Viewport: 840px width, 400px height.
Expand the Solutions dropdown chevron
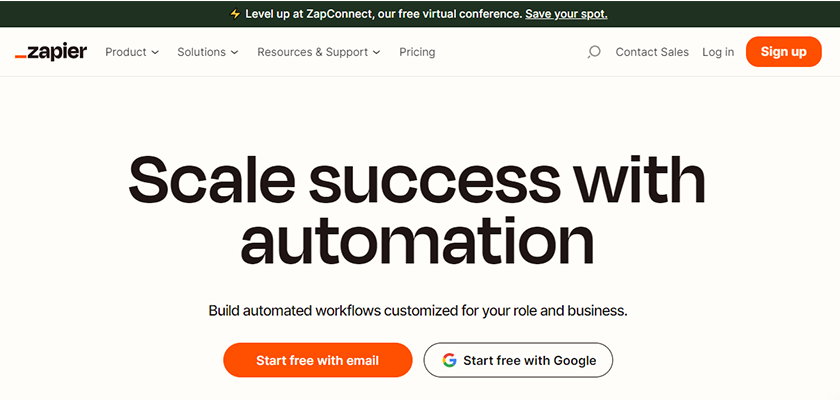tap(234, 53)
